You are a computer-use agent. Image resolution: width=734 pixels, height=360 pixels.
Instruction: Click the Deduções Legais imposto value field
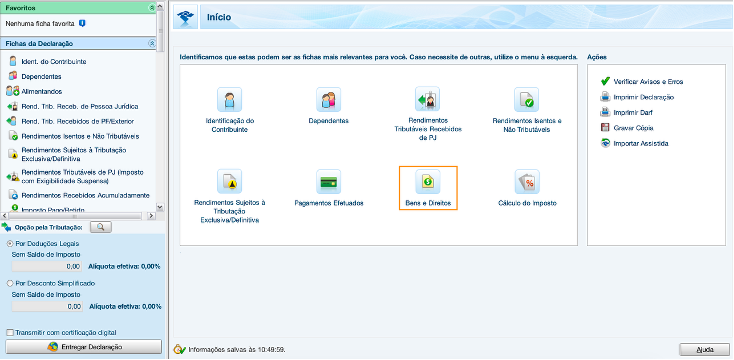click(x=47, y=266)
